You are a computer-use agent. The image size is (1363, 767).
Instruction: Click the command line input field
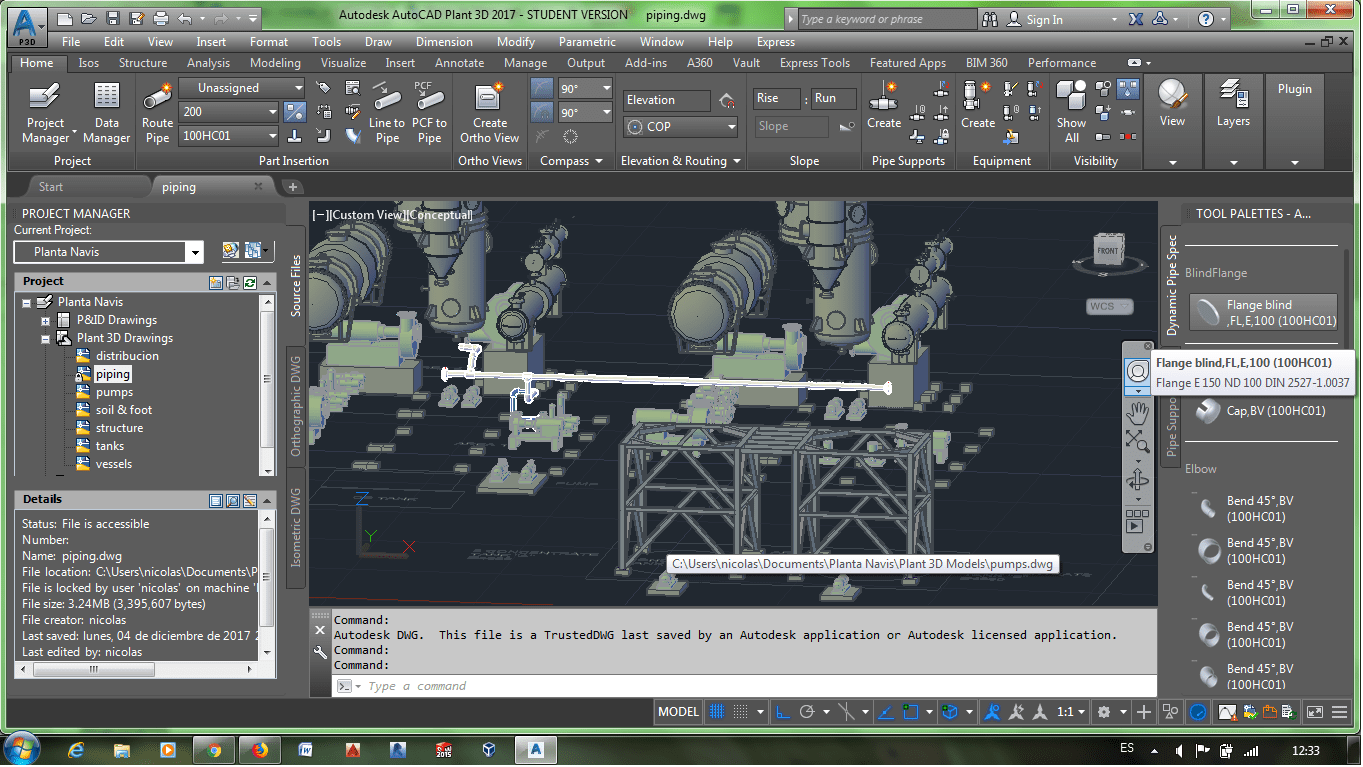(750, 686)
